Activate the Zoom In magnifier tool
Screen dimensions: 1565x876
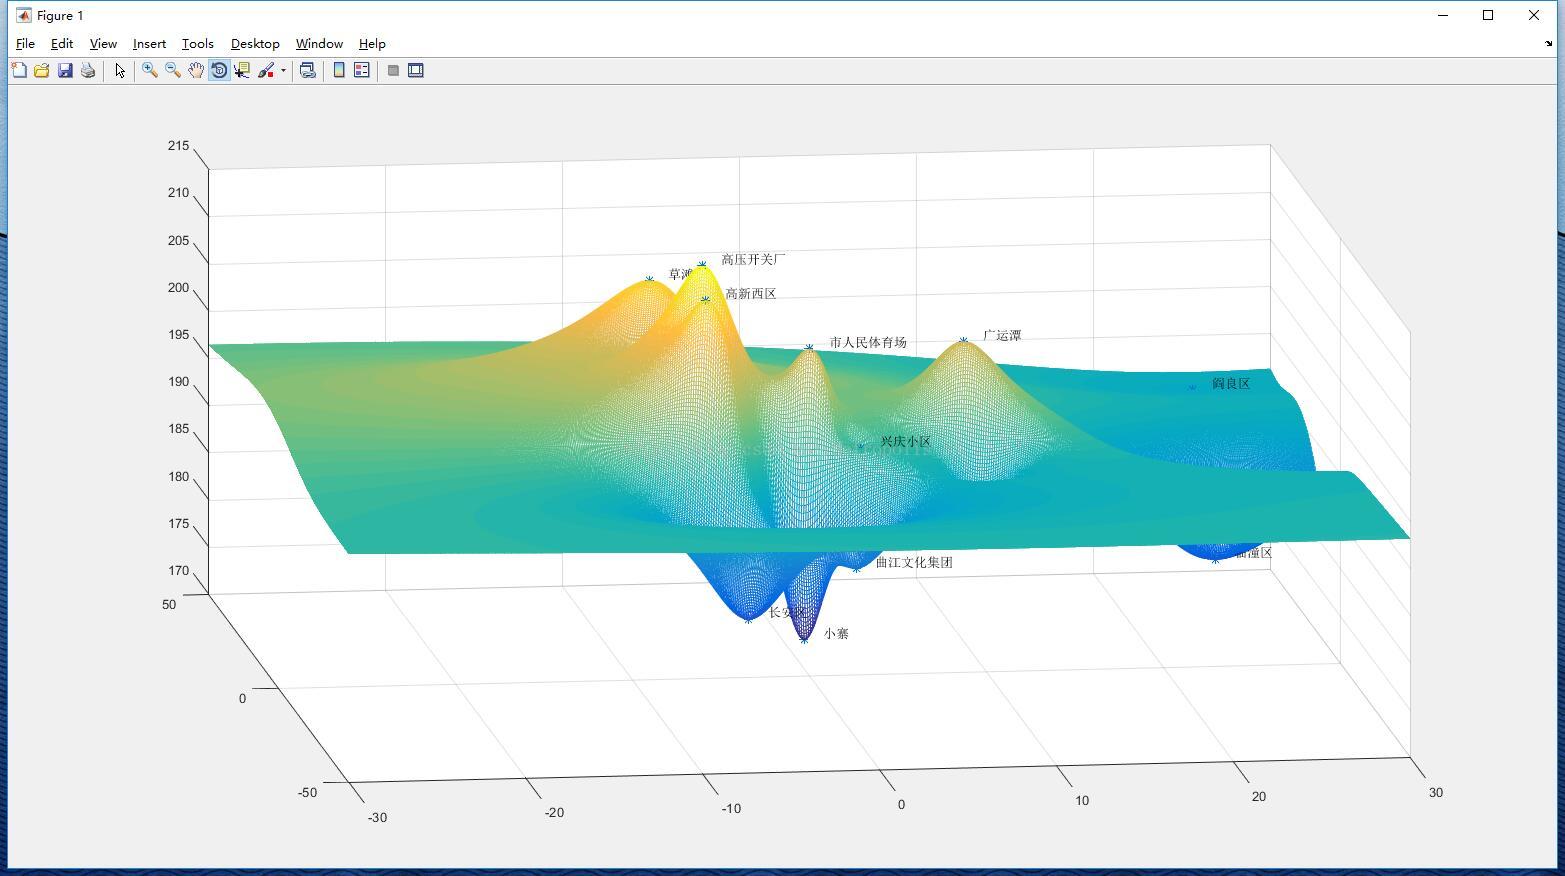click(x=150, y=70)
